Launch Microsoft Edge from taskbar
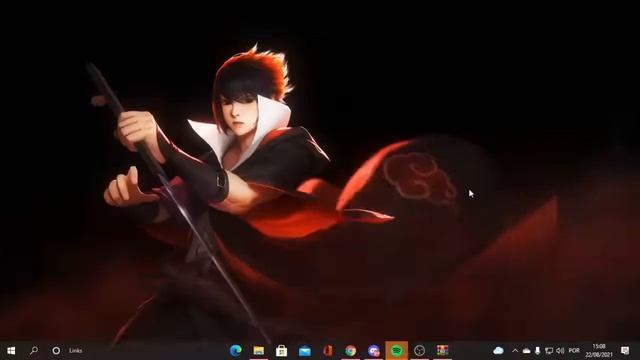 (236, 350)
